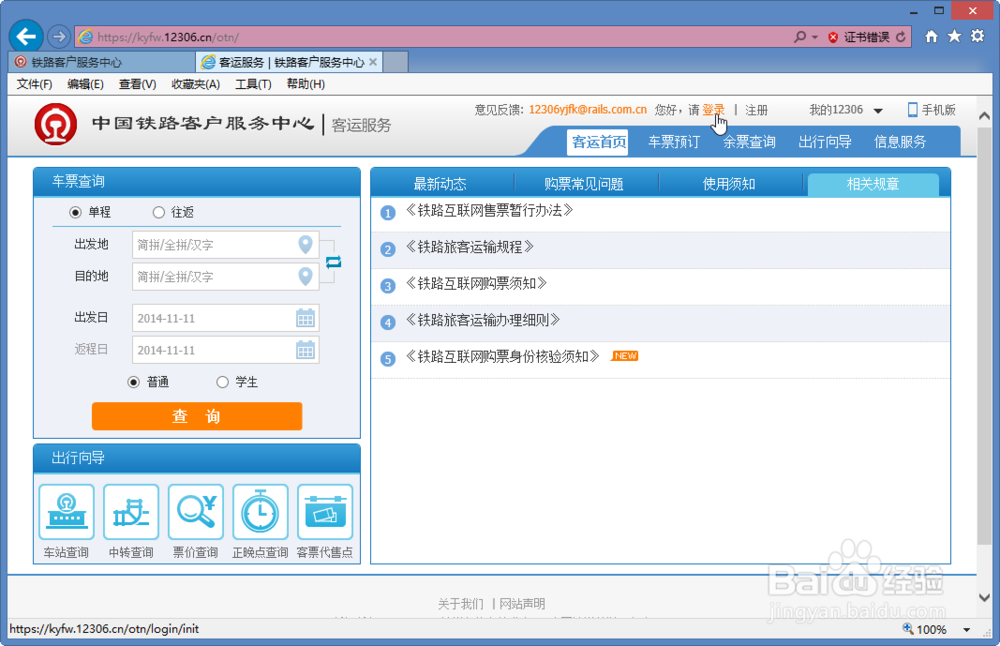This screenshot has height=646, width=1000.
Task: Open the 文件(F) menu
Action: (x=34, y=84)
